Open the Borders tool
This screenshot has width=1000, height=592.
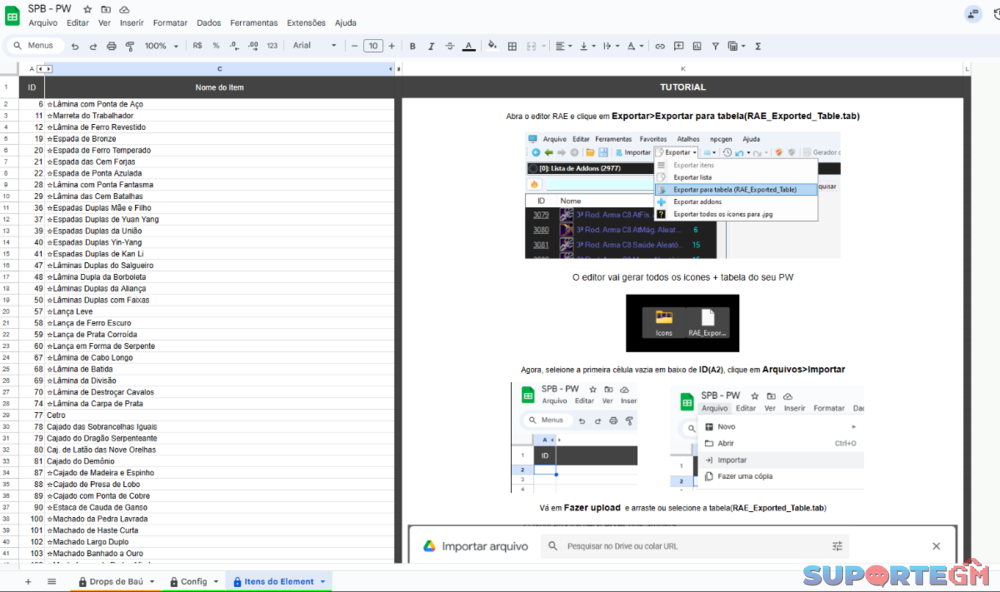click(x=512, y=46)
